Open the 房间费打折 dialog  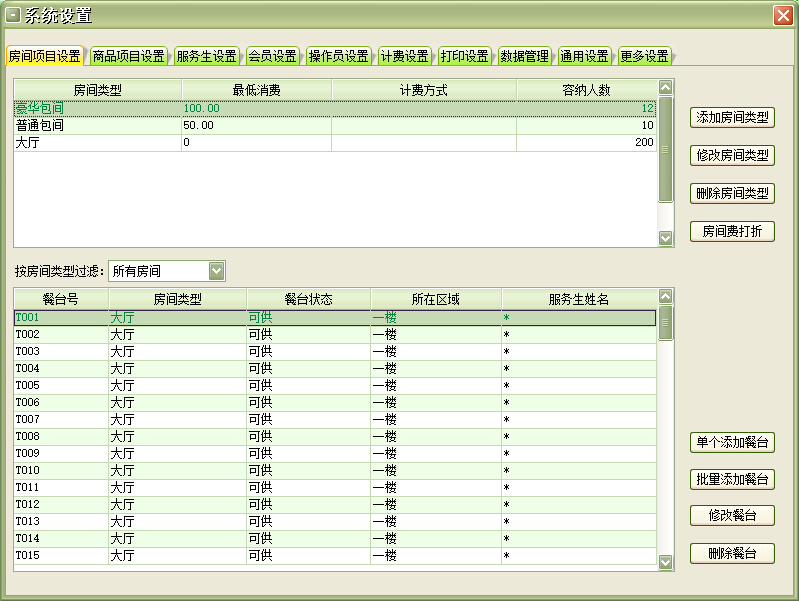(732, 231)
